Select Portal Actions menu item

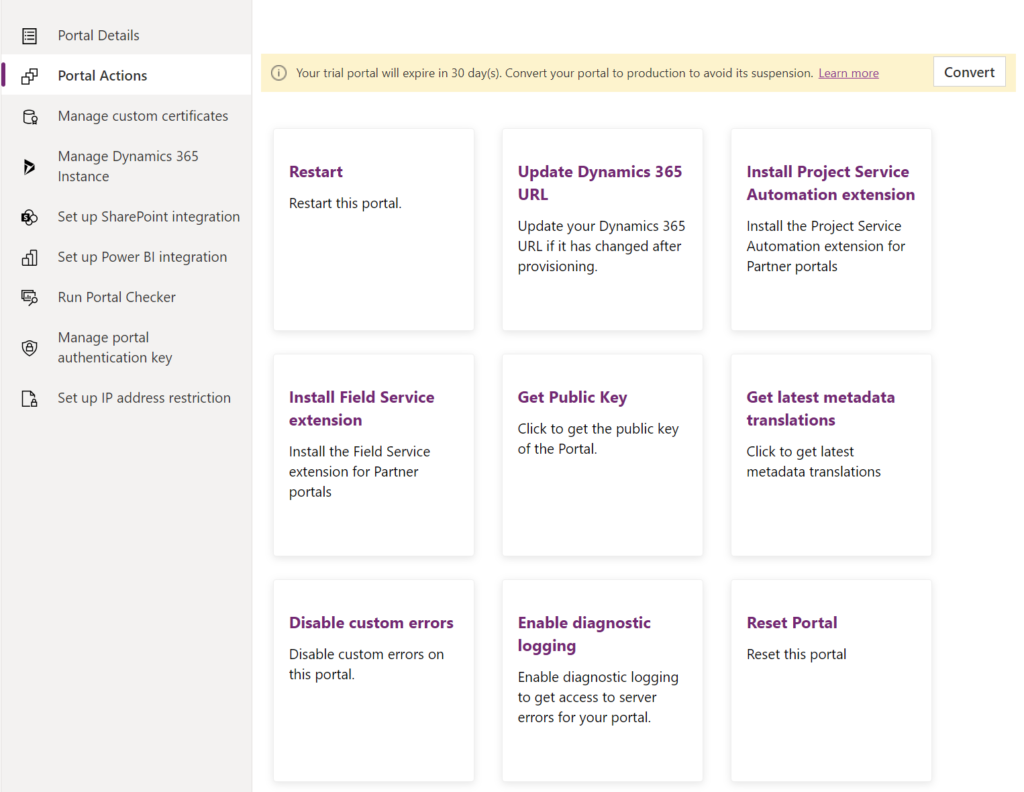[126, 76]
